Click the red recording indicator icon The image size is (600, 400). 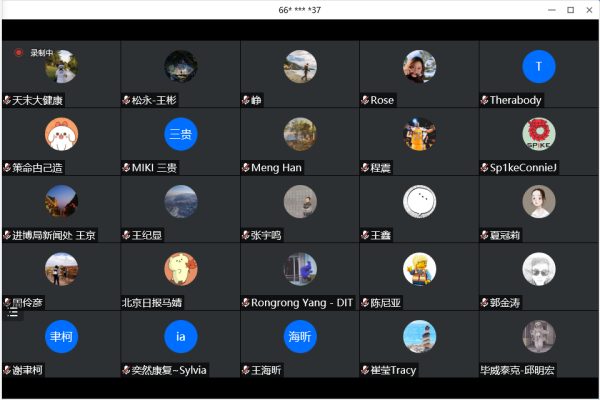[x=18, y=52]
